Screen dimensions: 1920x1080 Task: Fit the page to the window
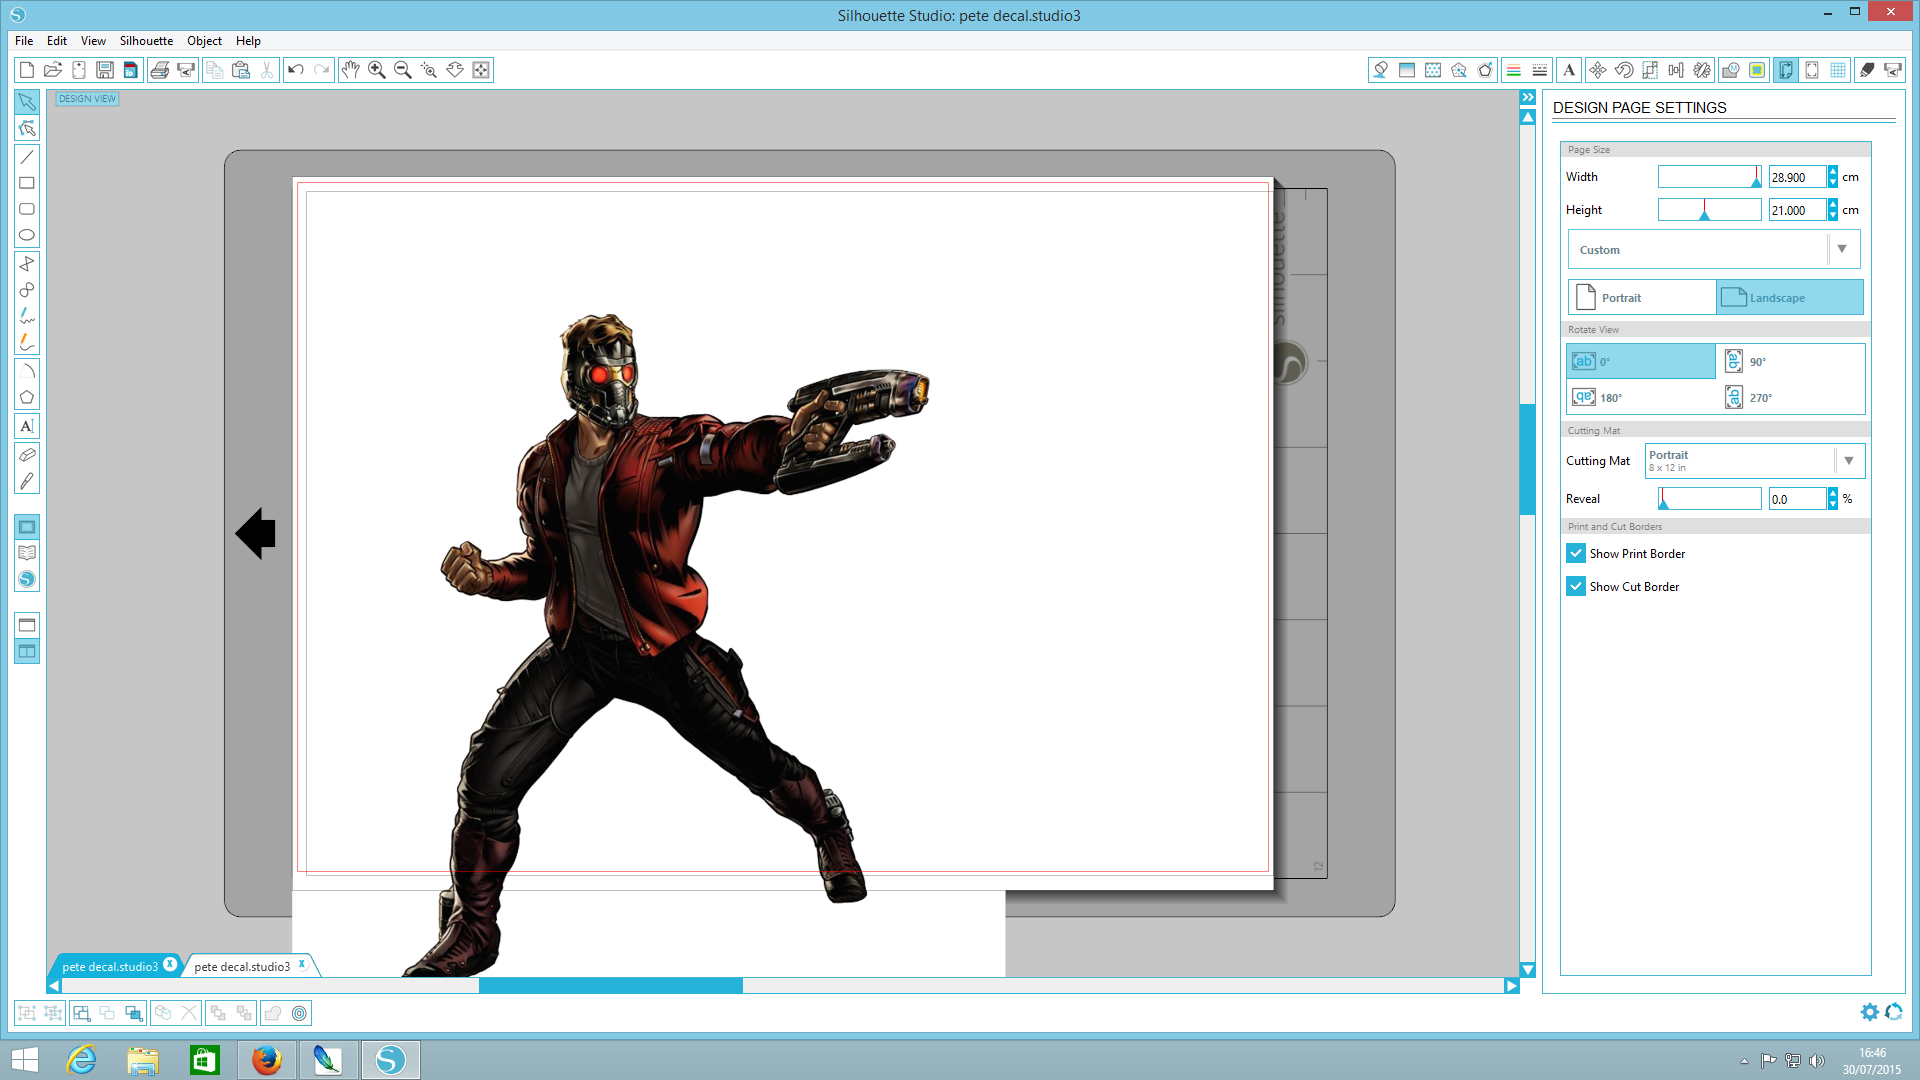coord(481,70)
